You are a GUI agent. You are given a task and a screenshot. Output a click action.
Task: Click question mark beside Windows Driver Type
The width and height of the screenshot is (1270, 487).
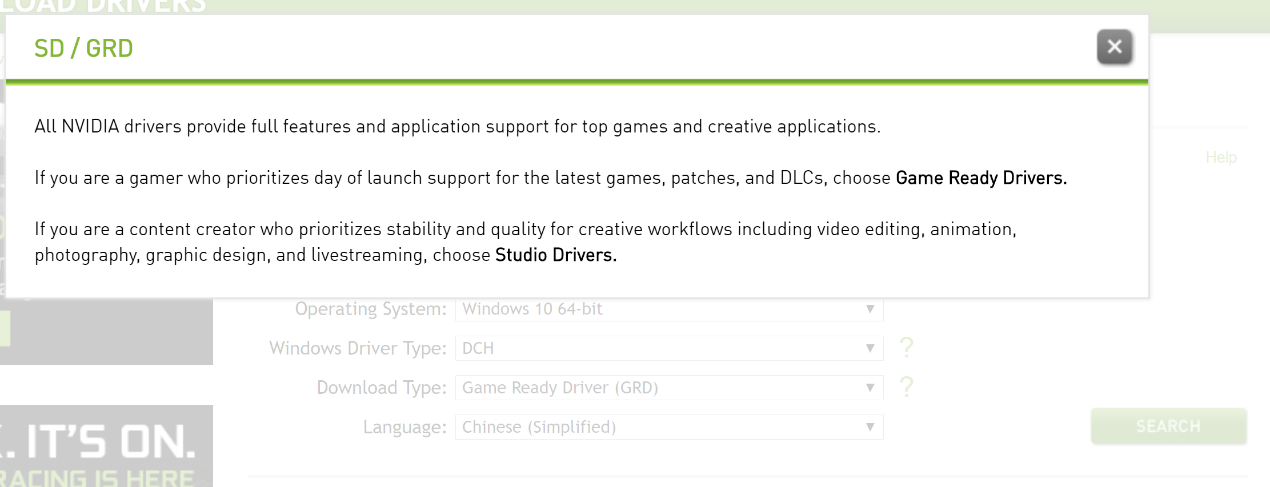click(906, 348)
